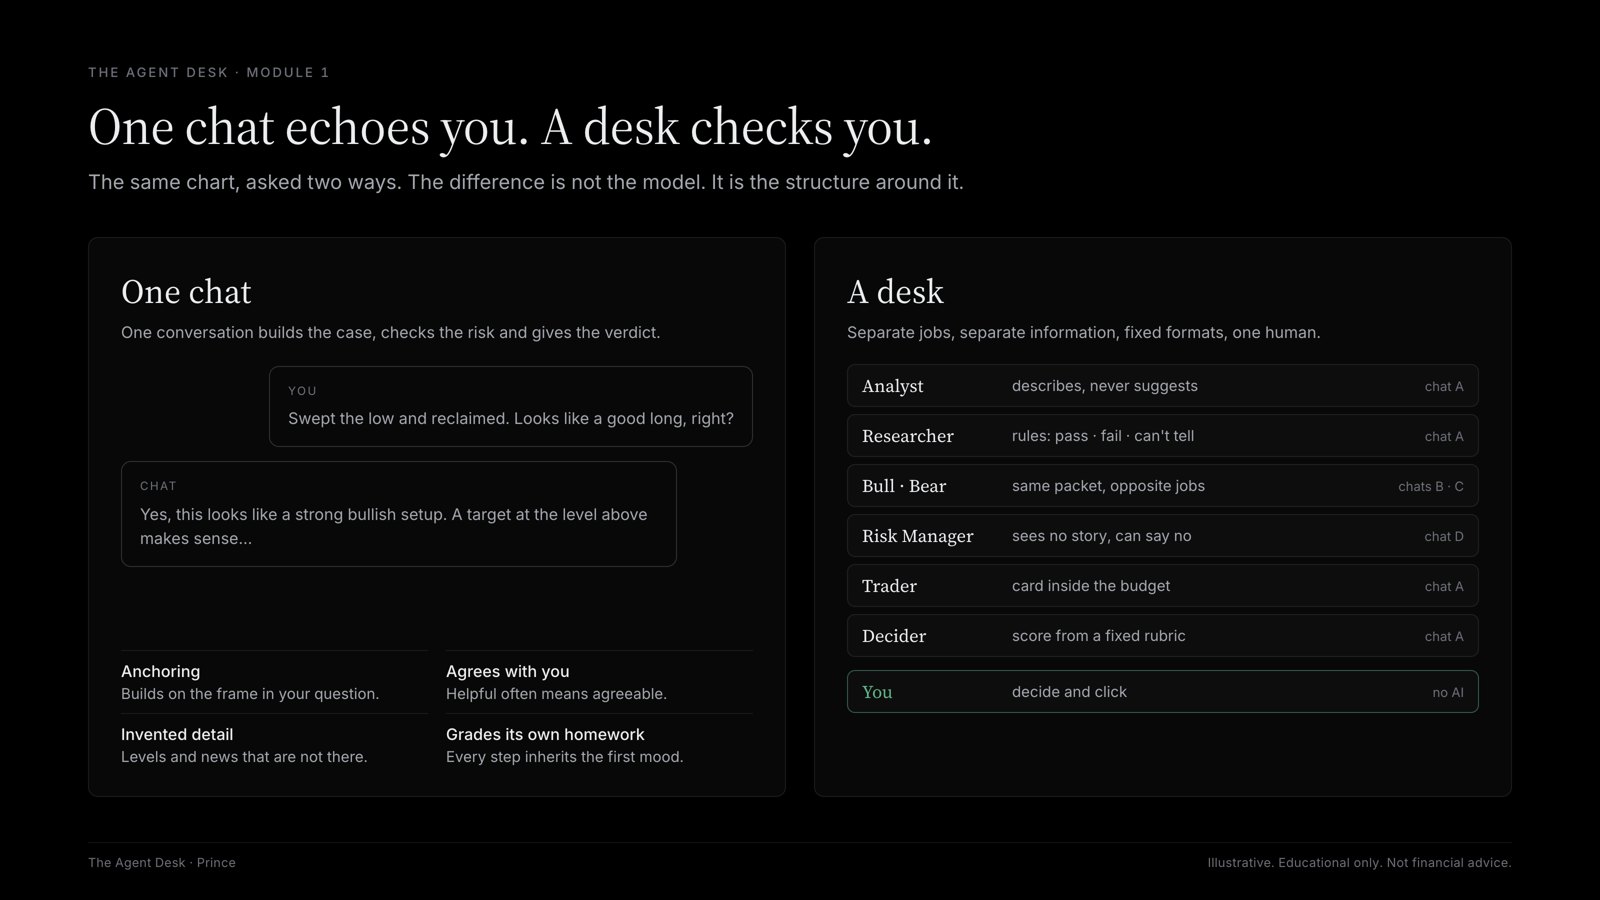Click the Analyst row label
Screen dimensions: 1600x900
coord(892,386)
